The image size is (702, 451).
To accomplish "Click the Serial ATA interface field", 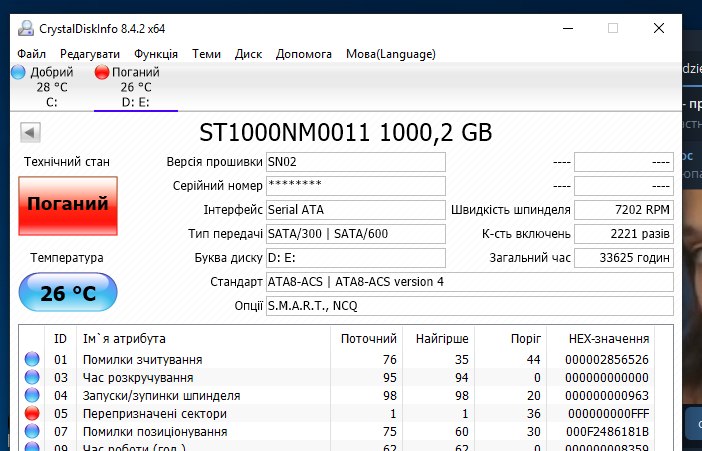I will pos(356,210).
